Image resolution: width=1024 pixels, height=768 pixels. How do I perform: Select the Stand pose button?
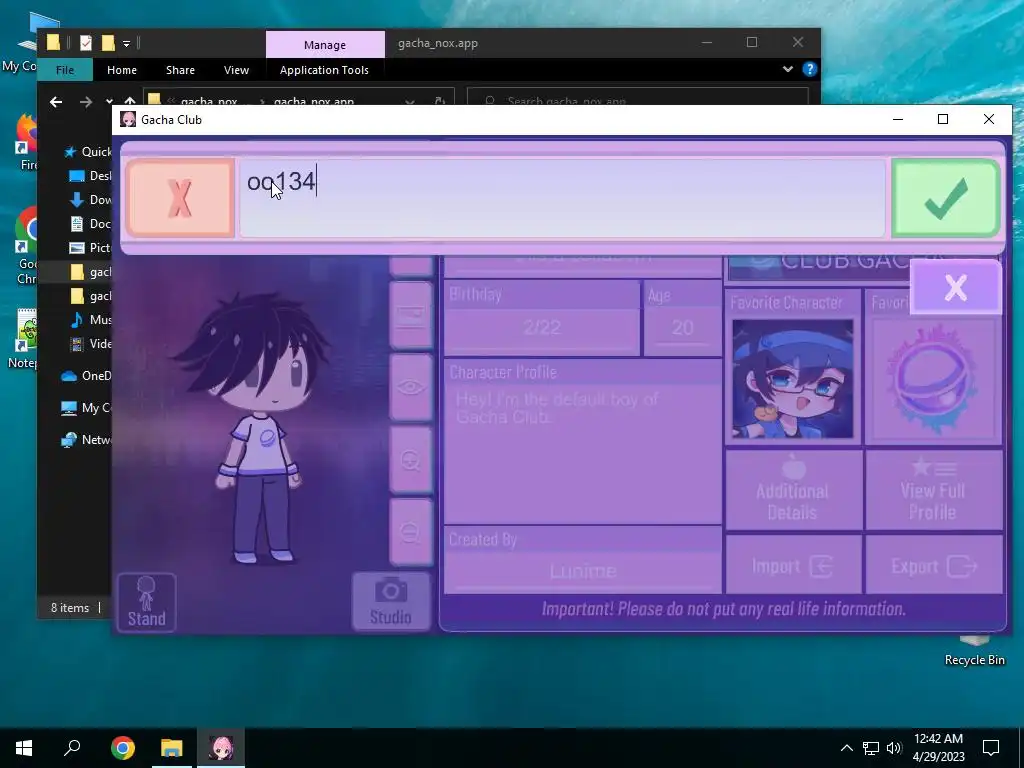point(146,602)
